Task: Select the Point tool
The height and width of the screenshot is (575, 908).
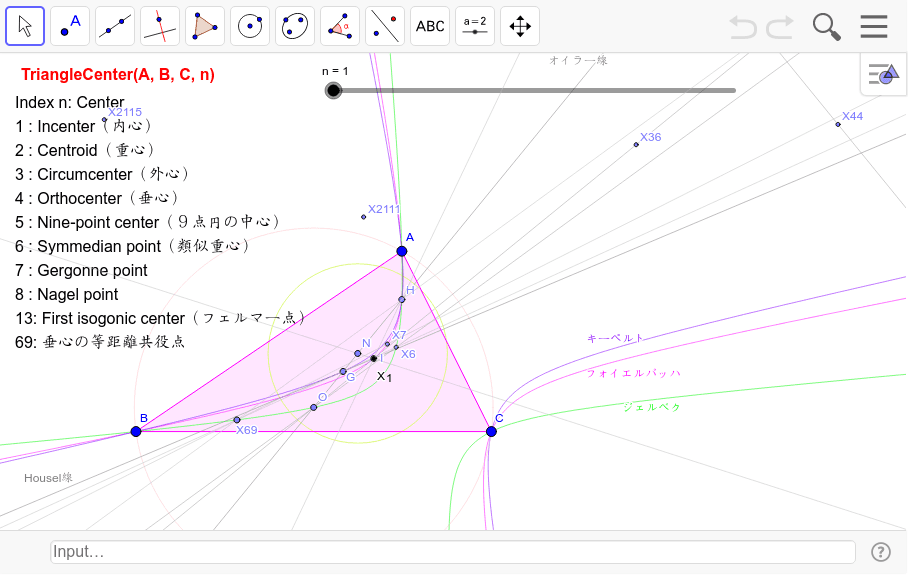Action: pyautogui.click(x=70, y=26)
